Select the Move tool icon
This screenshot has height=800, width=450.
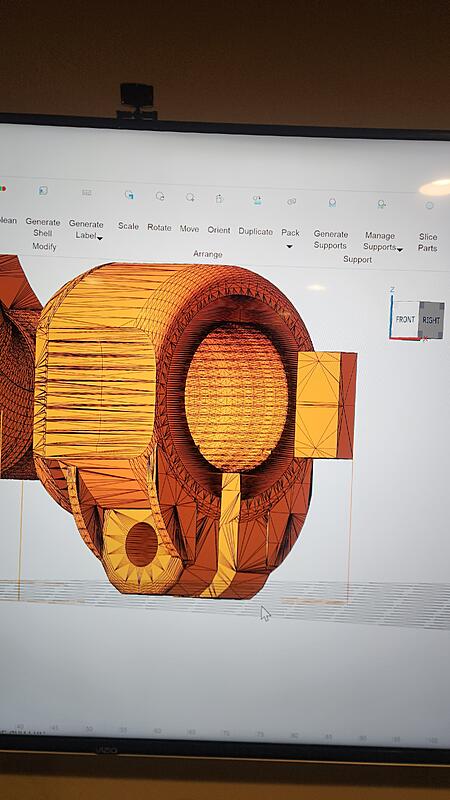click(190, 197)
